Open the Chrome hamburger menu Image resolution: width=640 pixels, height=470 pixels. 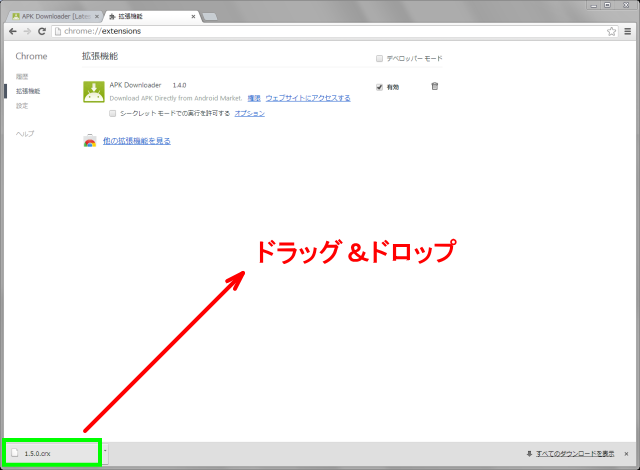tap(627, 31)
